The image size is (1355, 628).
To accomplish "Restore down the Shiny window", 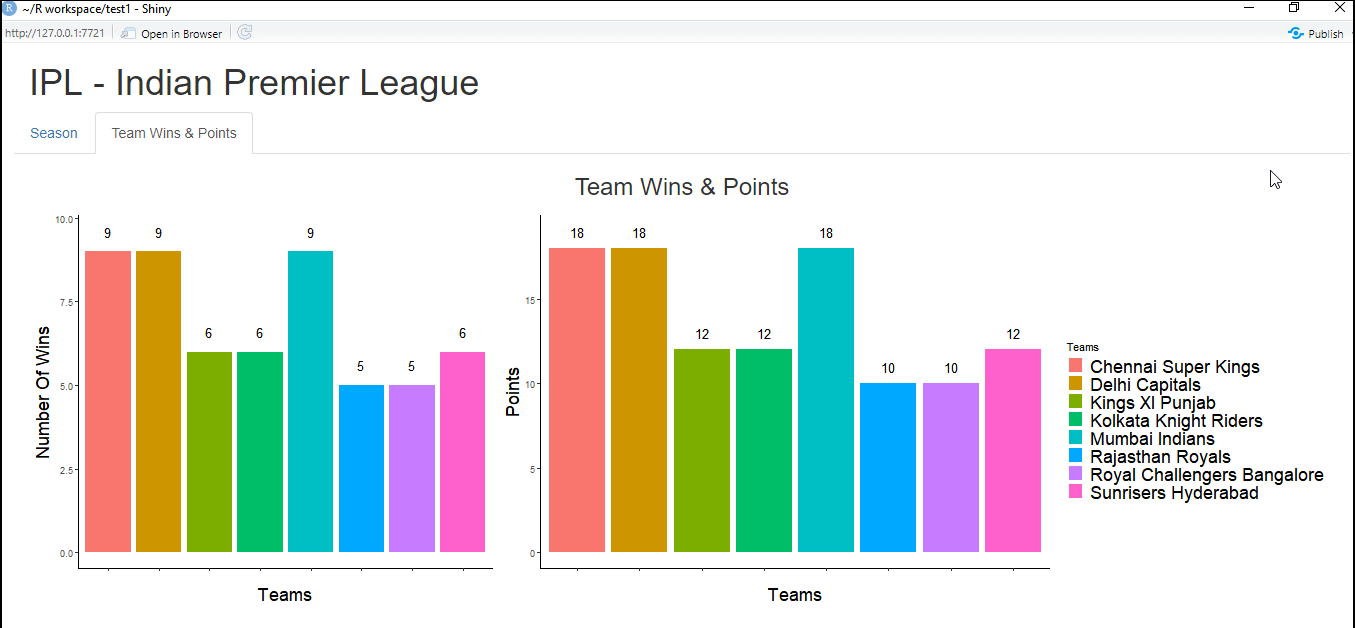I will (x=1294, y=8).
